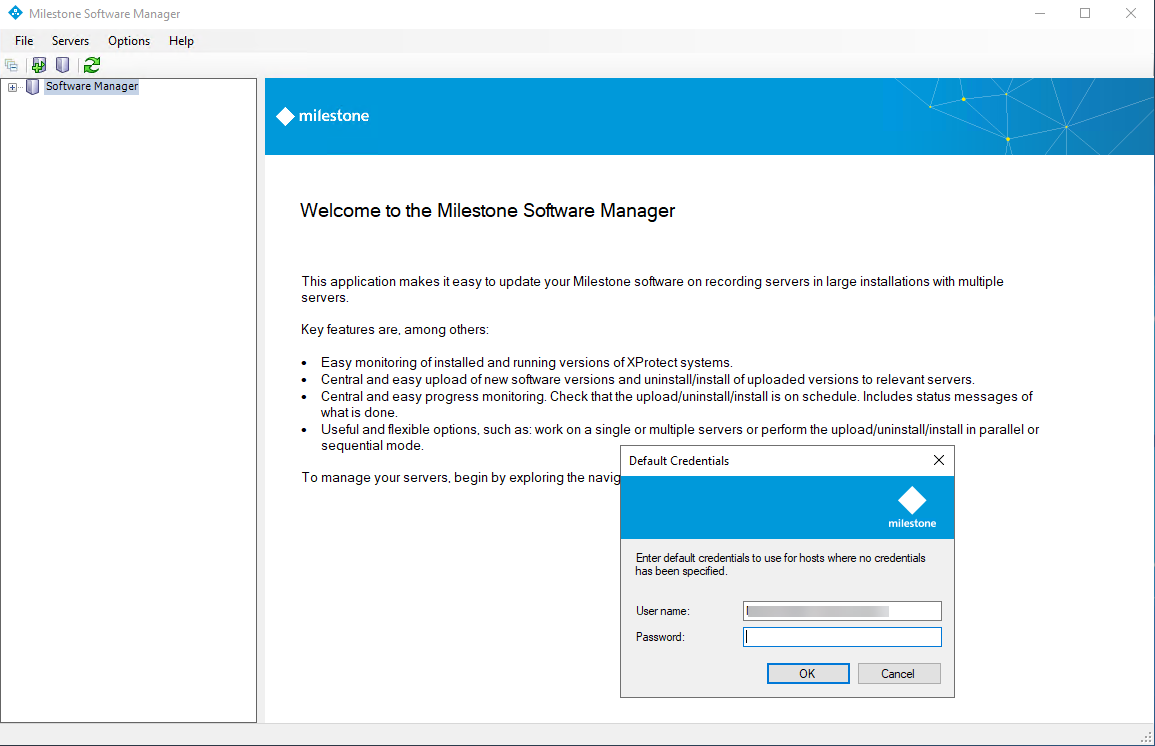This screenshot has width=1155, height=746.
Task: Click the "Central and easy upload" bullet text
Action: (x=647, y=379)
